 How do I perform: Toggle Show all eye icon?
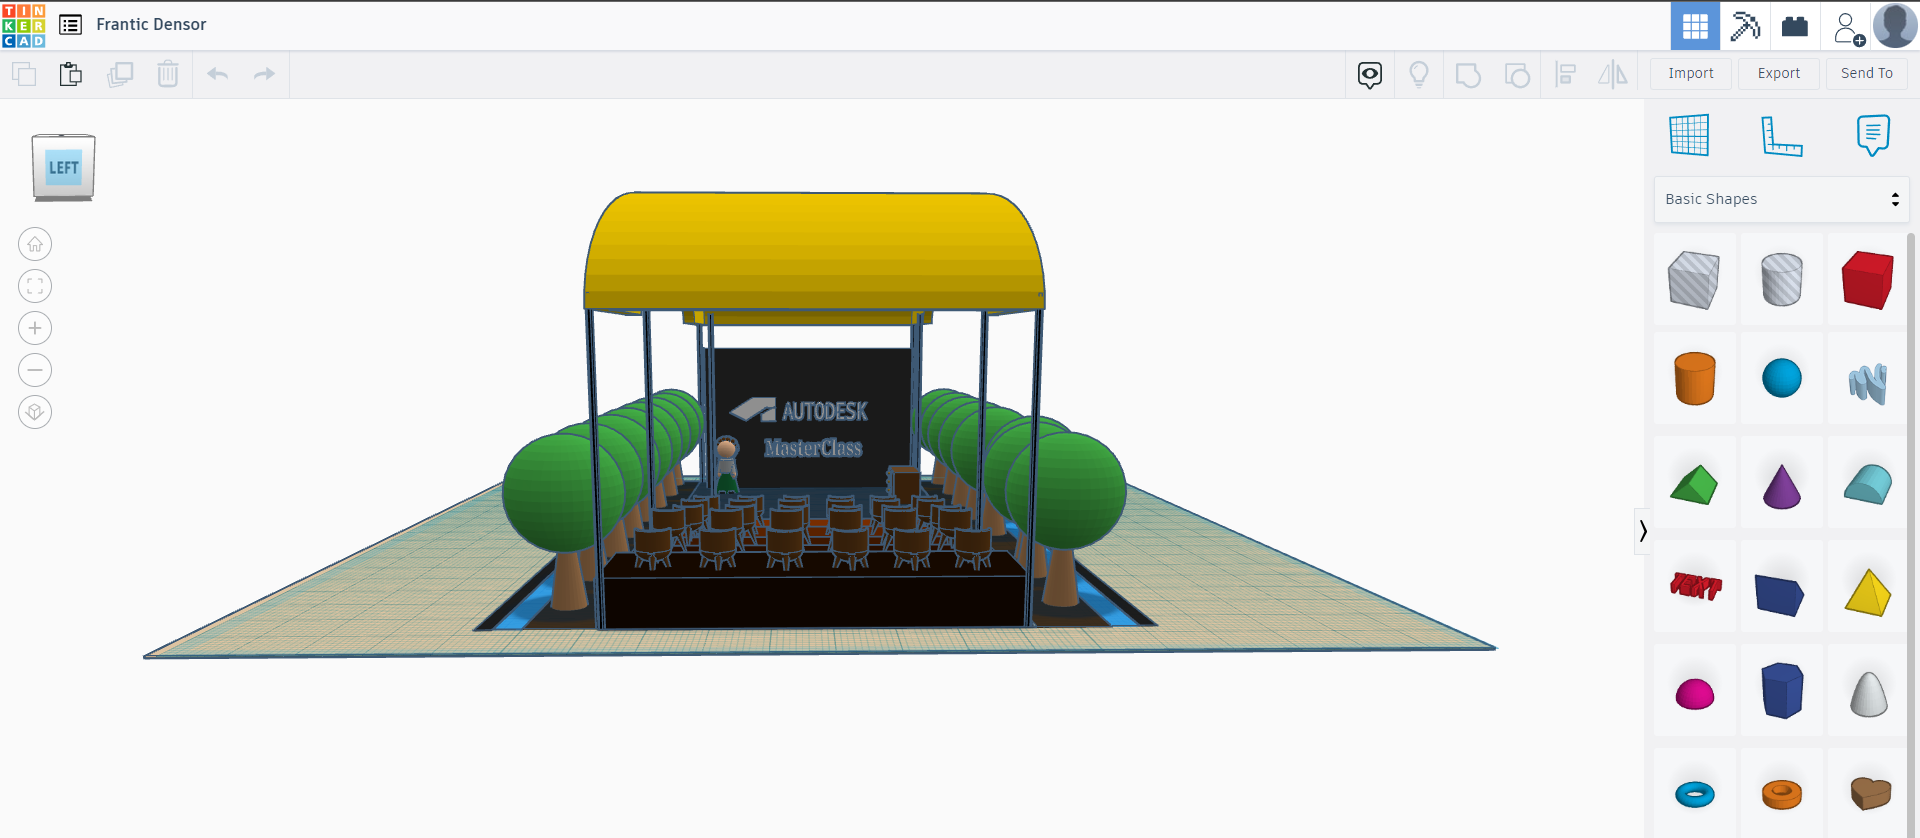coord(1370,74)
